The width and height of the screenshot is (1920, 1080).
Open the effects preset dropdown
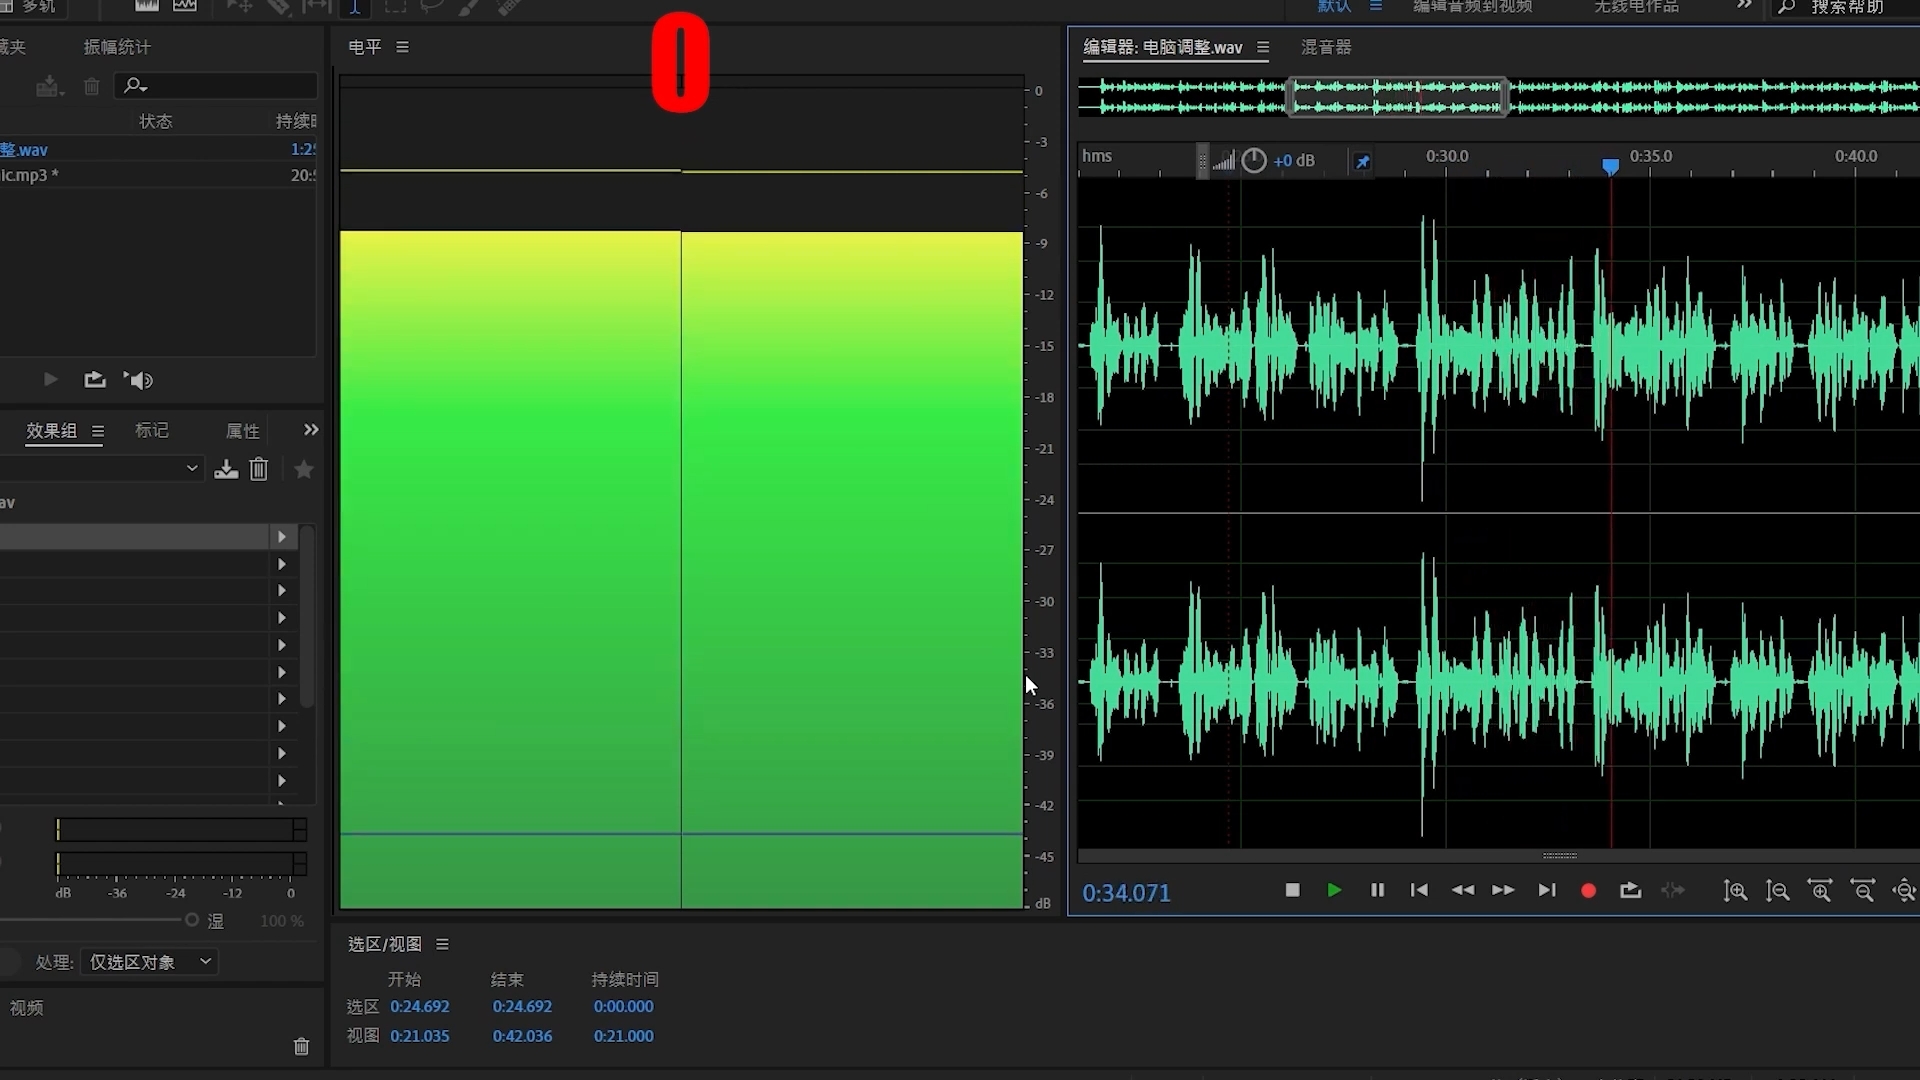[x=192, y=469]
